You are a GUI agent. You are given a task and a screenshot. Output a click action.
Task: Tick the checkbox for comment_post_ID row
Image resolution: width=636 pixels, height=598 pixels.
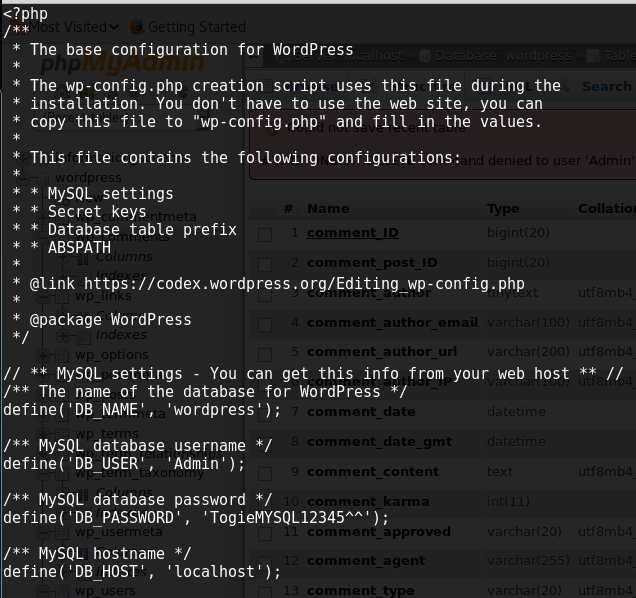point(265,265)
